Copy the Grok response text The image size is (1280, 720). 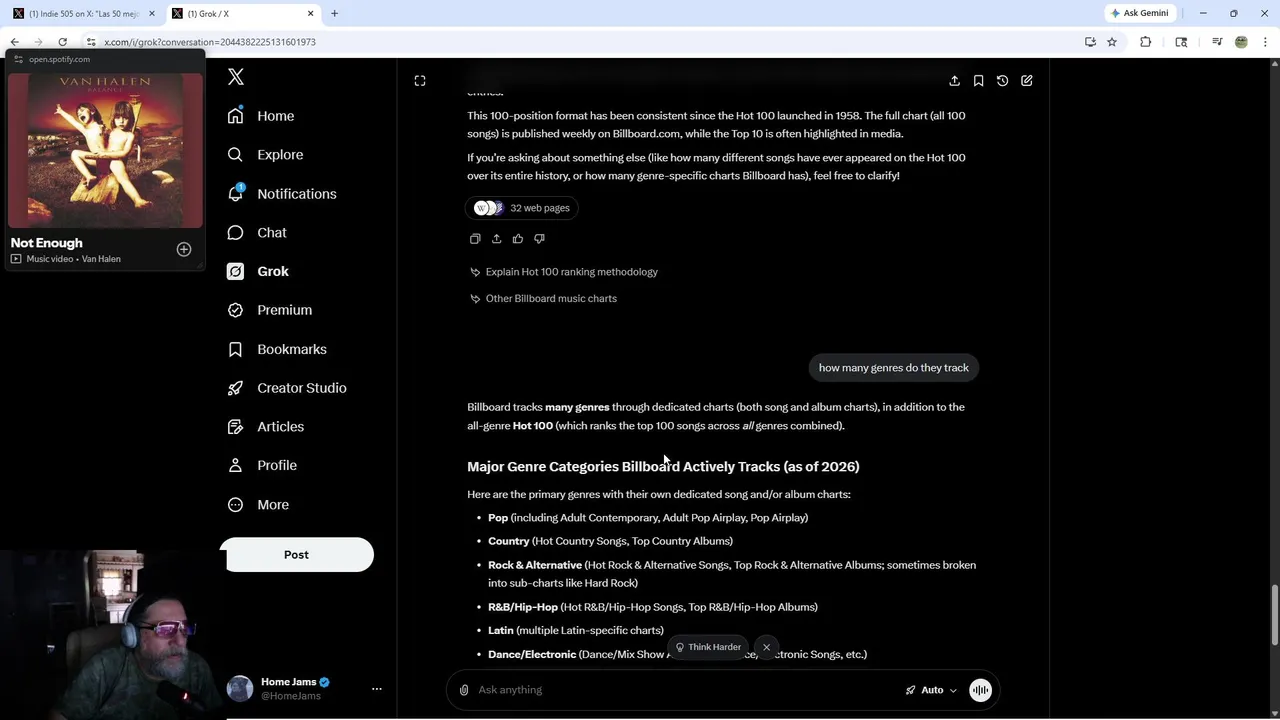[x=475, y=239]
